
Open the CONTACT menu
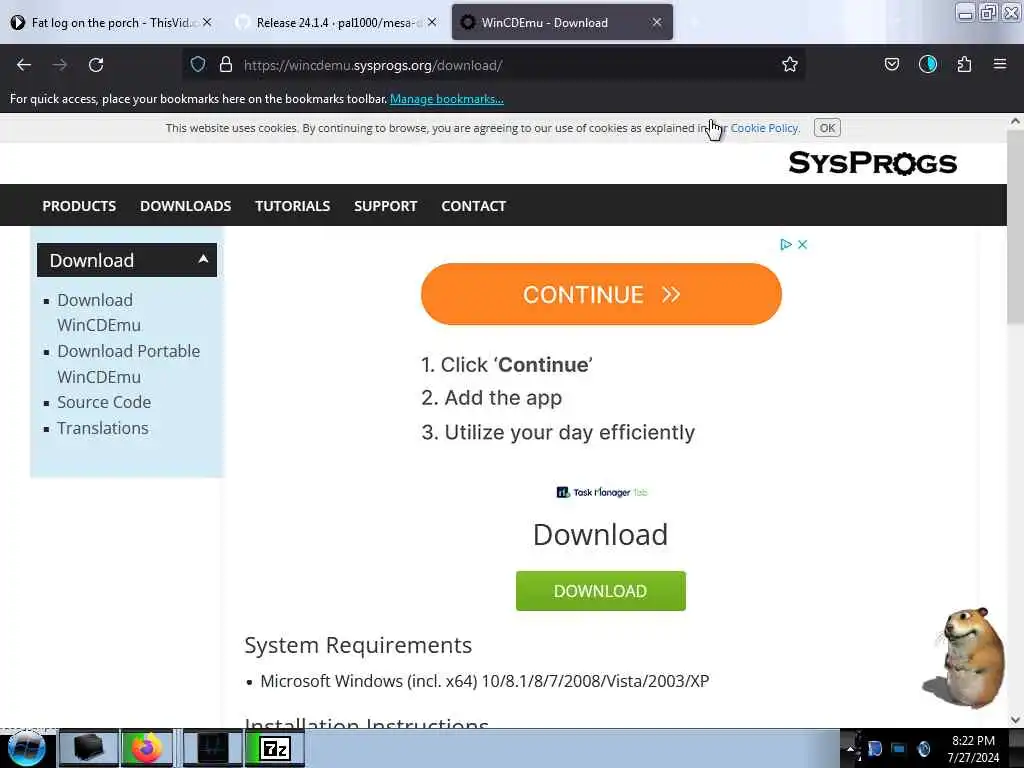[473, 206]
